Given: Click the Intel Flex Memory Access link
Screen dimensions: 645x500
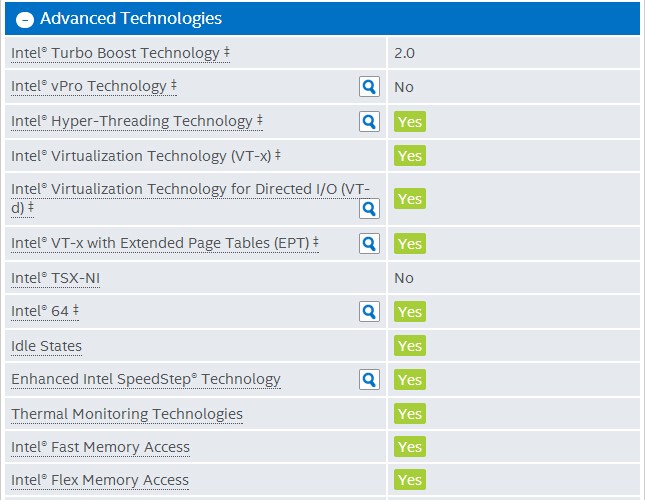Looking at the screenshot, I should [x=100, y=480].
